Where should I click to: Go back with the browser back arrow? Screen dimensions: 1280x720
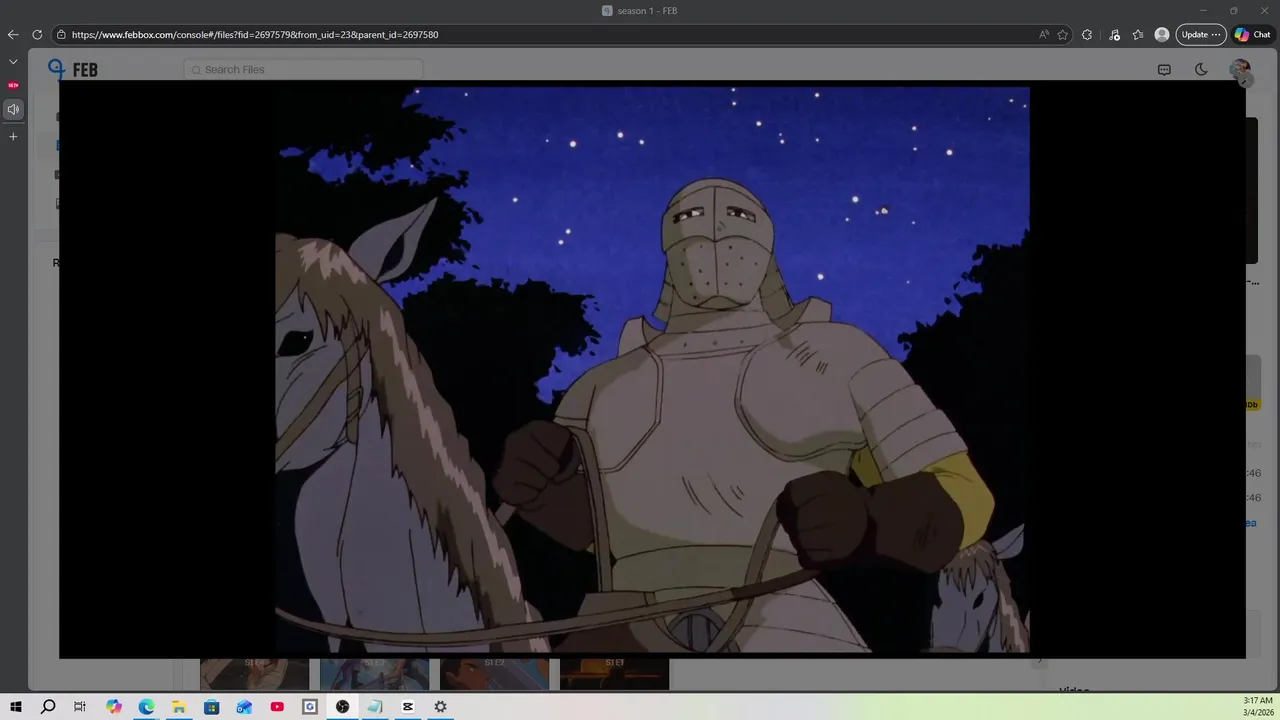[13, 34]
